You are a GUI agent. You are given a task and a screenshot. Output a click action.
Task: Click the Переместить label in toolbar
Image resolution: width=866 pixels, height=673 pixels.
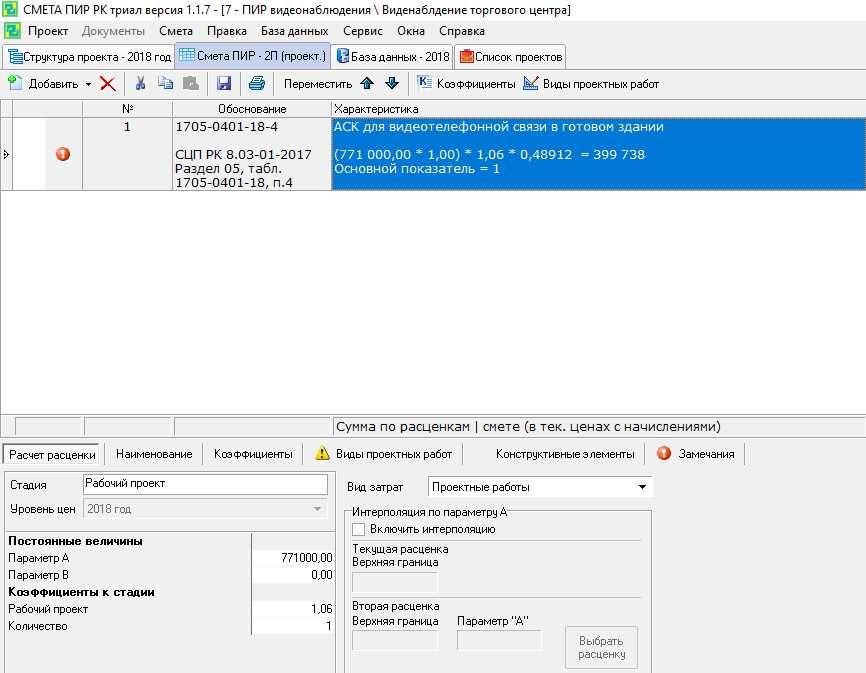pyautogui.click(x=318, y=84)
